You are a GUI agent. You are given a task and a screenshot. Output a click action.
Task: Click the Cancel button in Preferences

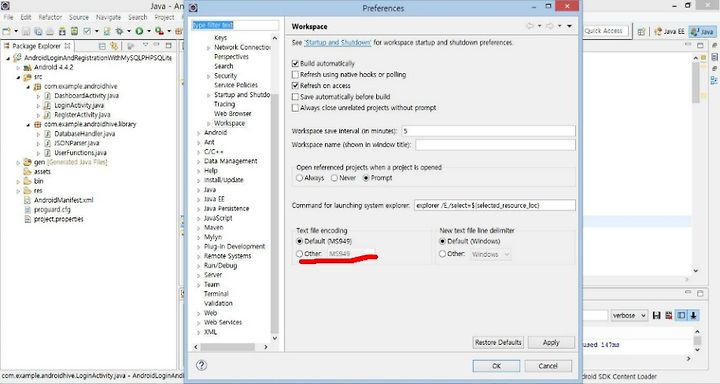coord(548,366)
